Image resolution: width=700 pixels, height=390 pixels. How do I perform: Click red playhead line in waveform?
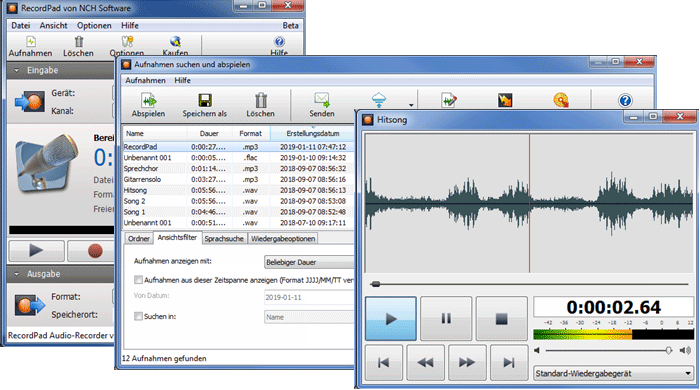point(529,203)
